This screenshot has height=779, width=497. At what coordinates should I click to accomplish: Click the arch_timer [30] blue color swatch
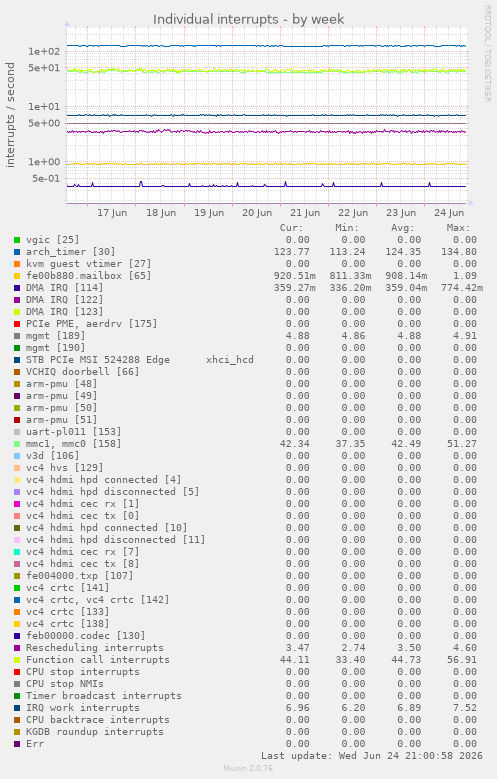pyautogui.click(x=17, y=252)
